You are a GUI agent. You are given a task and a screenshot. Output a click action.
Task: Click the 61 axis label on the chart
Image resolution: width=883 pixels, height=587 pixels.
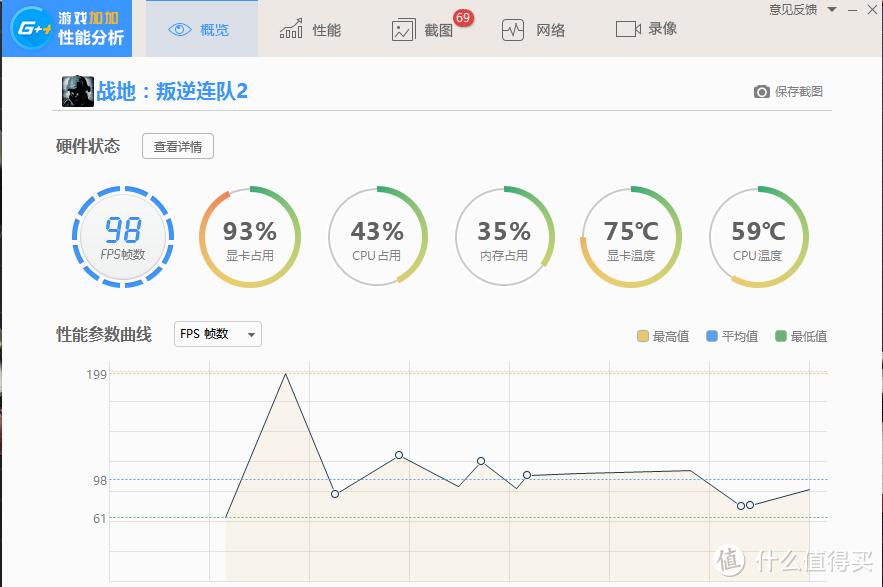tap(100, 518)
